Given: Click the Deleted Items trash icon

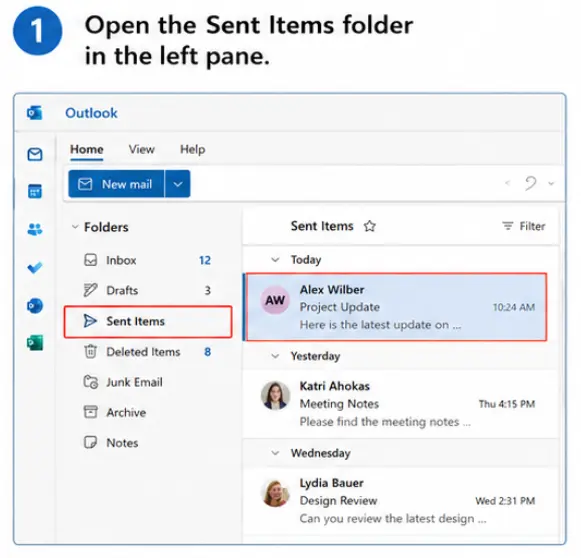Looking at the screenshot, I should (90, 352).
